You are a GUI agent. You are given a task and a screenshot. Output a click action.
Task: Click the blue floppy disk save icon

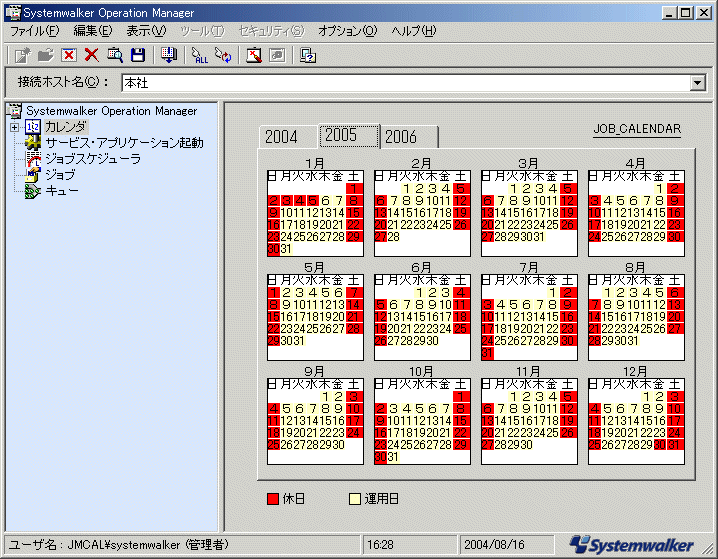[138, 55]
